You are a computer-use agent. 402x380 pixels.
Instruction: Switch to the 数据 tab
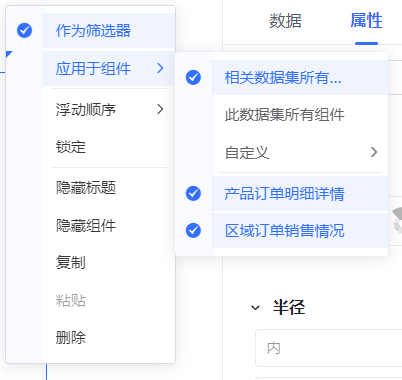pos(285,21)
